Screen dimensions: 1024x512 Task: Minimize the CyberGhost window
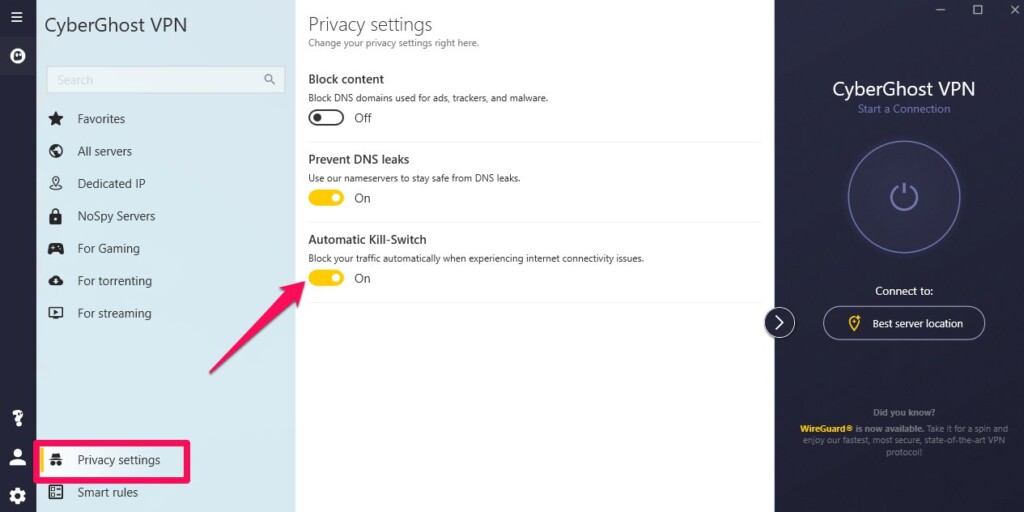tap(941, 10)
